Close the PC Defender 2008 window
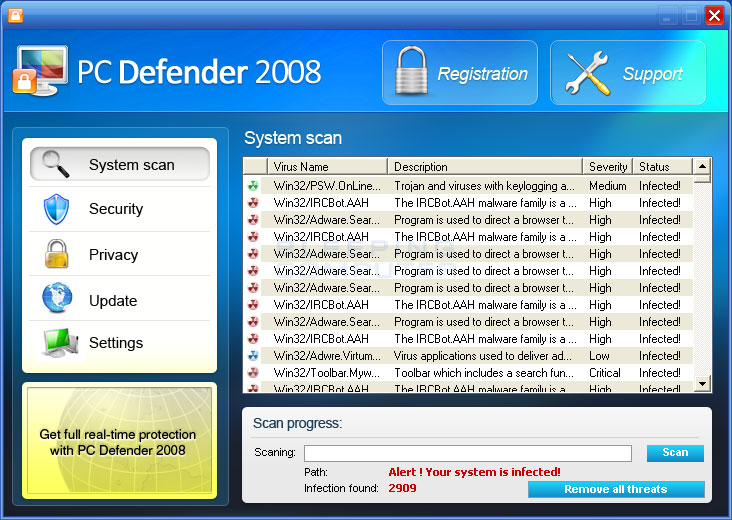 point(714,16)
